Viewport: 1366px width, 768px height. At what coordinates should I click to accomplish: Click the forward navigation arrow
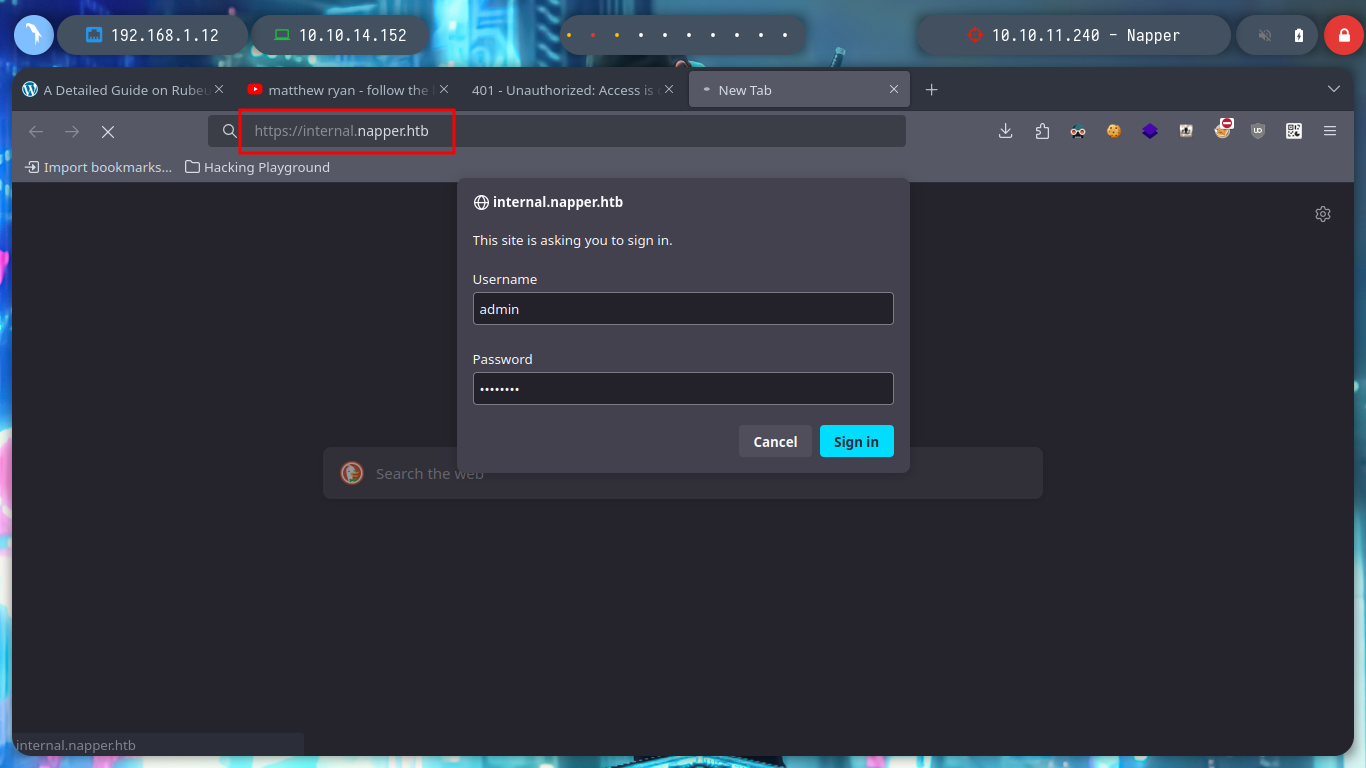tap(72, 131)
